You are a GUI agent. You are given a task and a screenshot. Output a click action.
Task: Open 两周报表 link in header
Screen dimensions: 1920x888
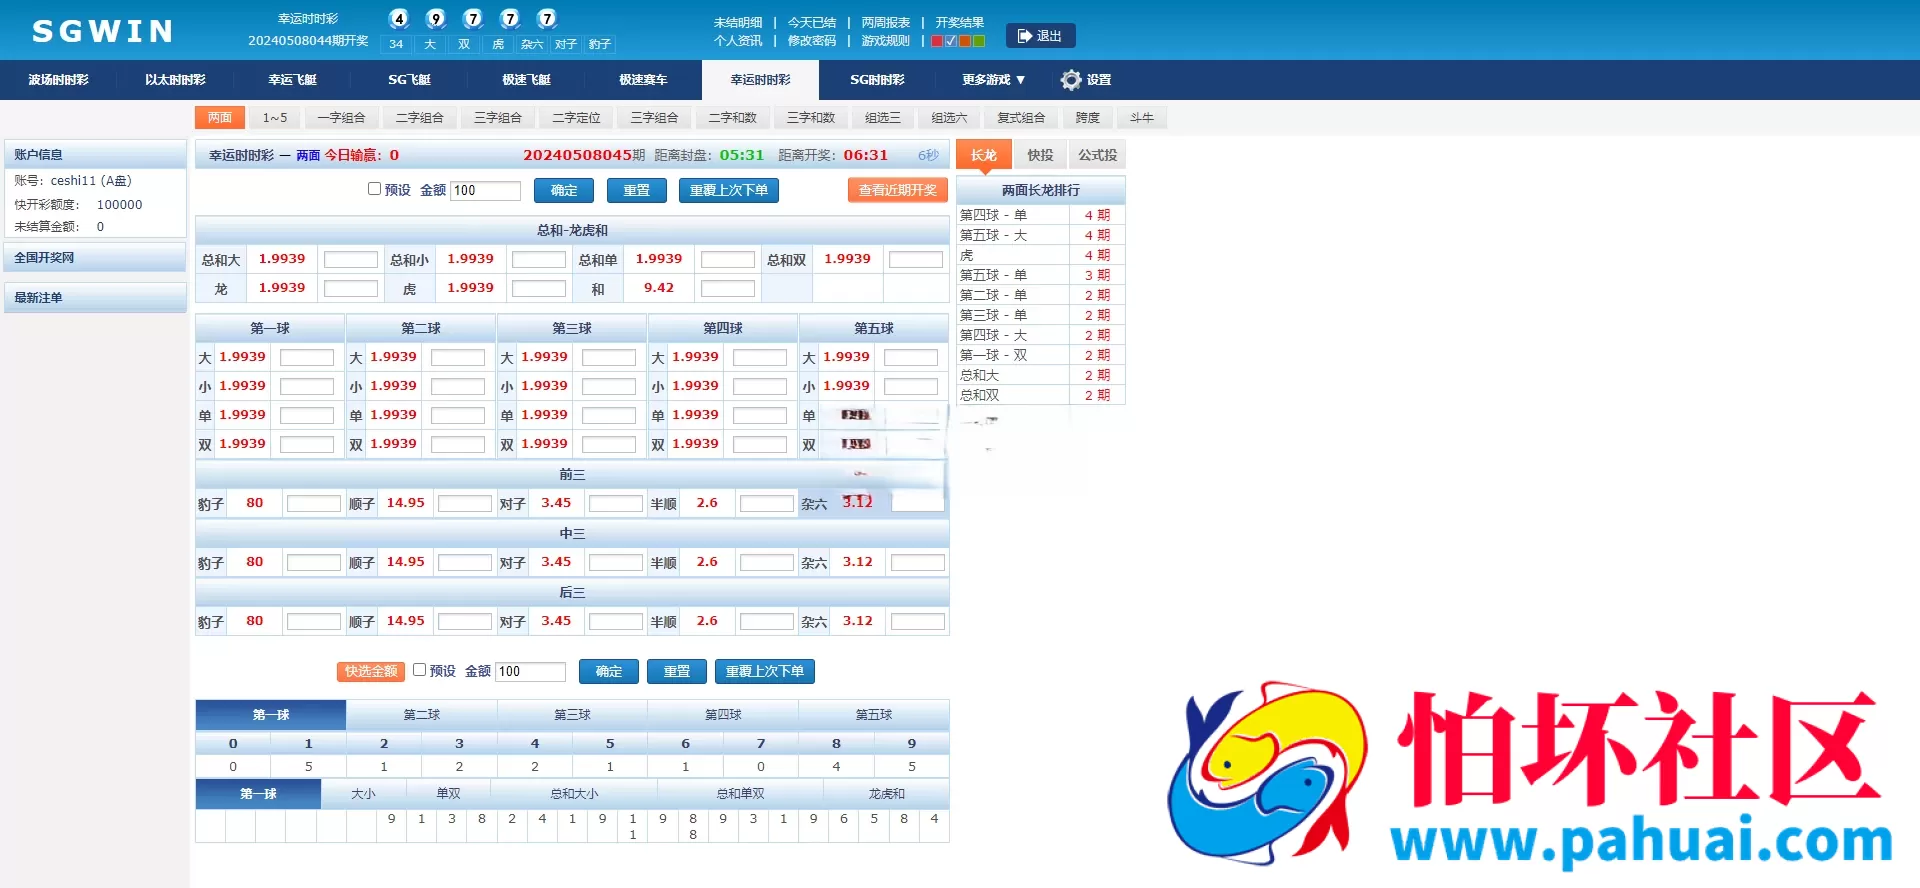[x=886, y=22]
